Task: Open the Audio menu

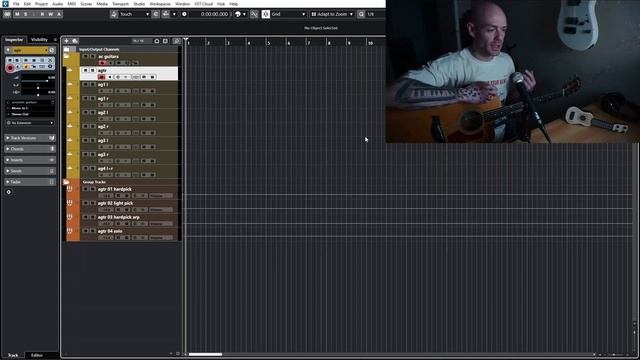Action: (58, 4)
